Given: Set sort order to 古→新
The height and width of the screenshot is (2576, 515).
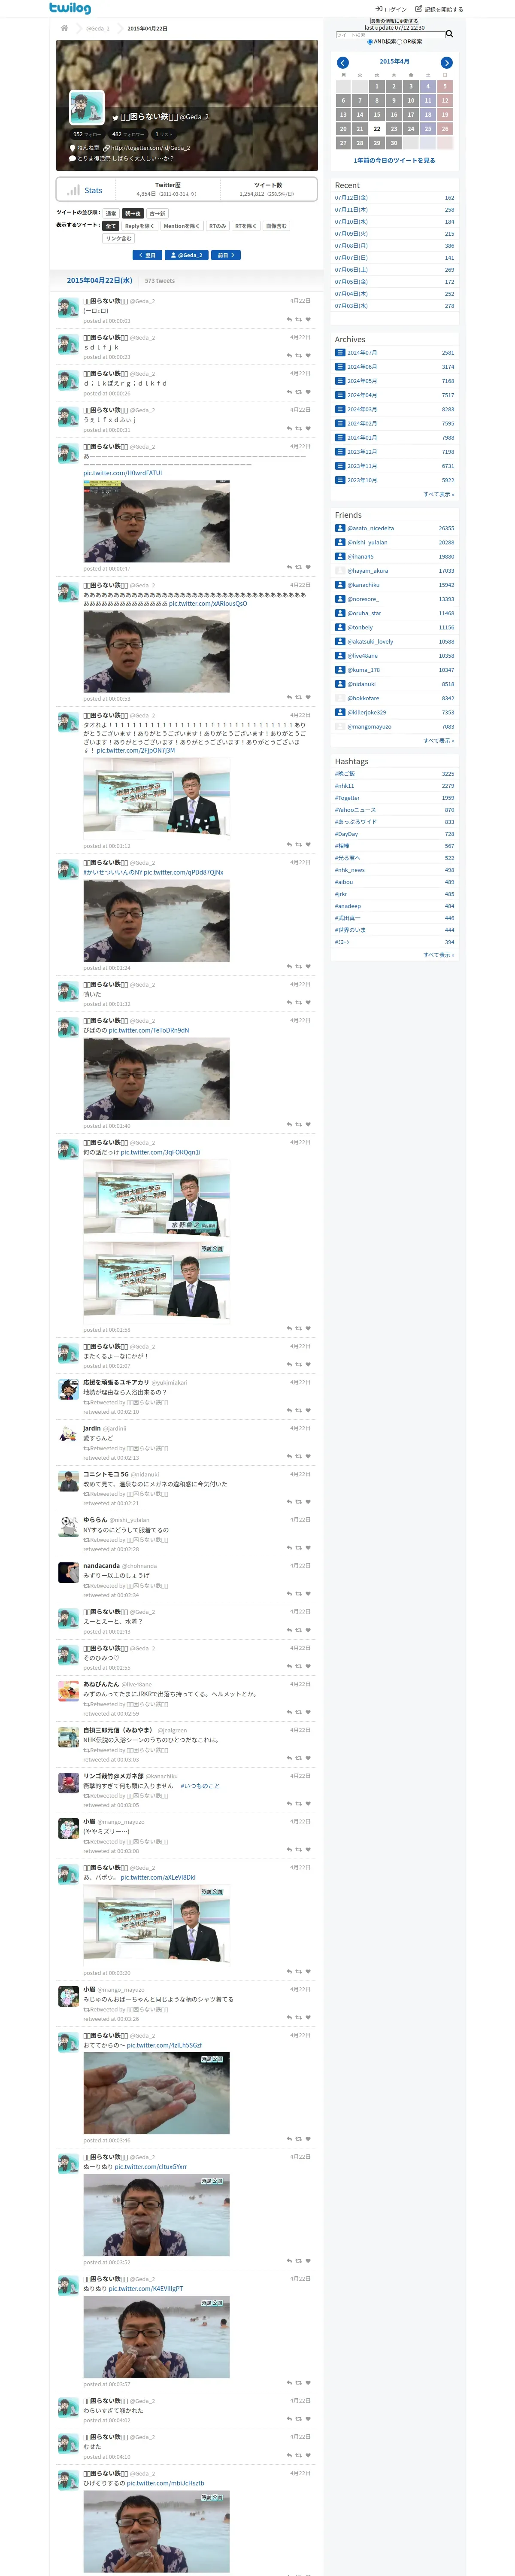Looking at the screenshot, I should [157, 213].
